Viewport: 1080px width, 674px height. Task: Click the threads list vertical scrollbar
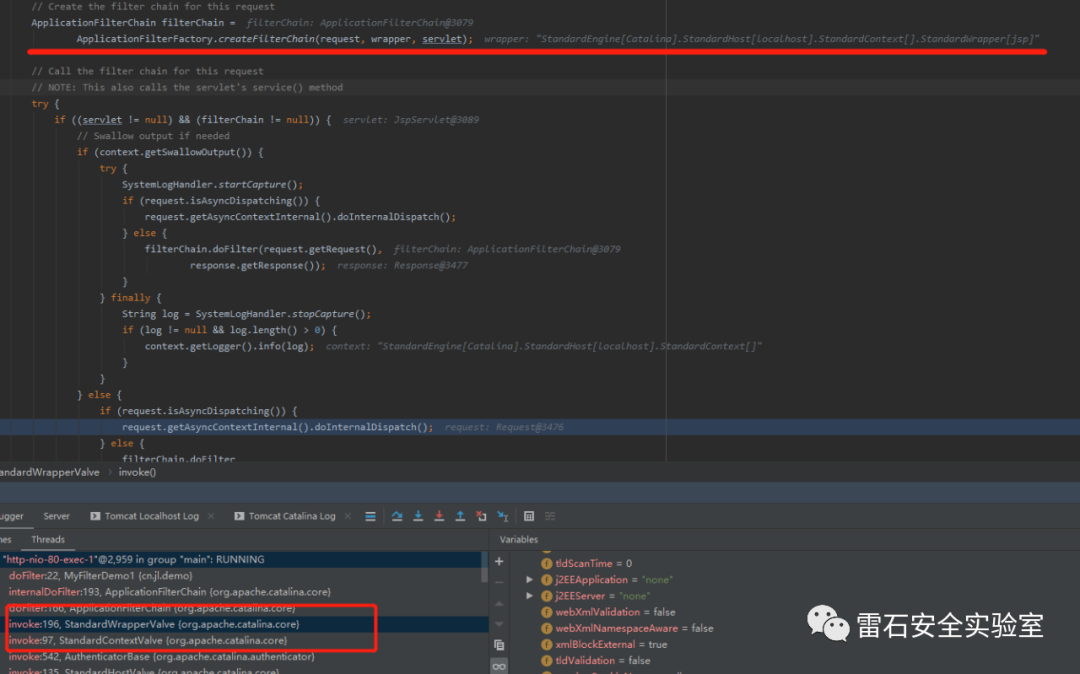click(x=485, y=567)
